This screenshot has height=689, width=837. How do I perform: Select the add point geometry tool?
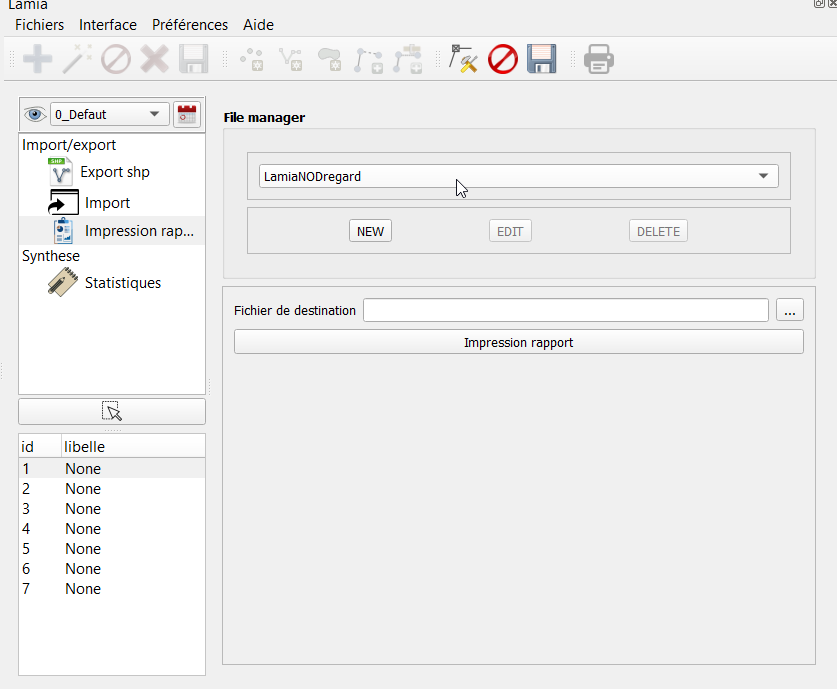point(252,59)
